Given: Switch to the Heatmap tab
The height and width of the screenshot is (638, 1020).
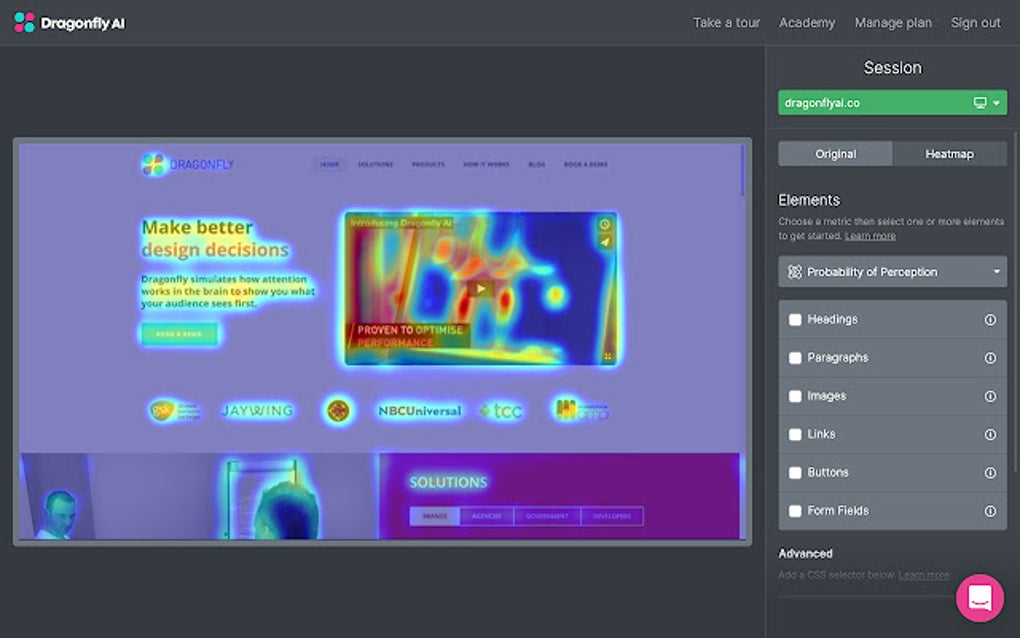Looking at the screenshot, I should pyautogui.click(x=948, y=153).
